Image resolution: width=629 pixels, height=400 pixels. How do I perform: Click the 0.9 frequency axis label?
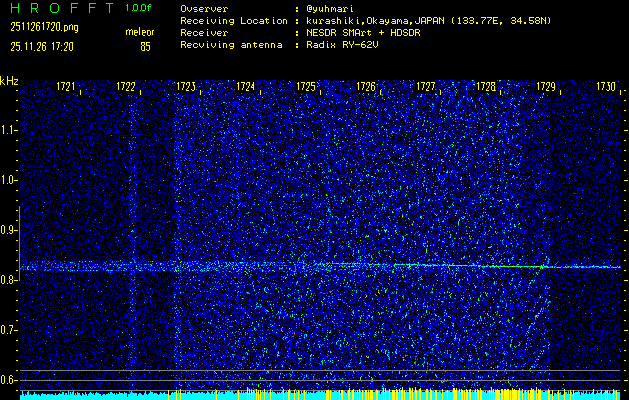(9, 229)
